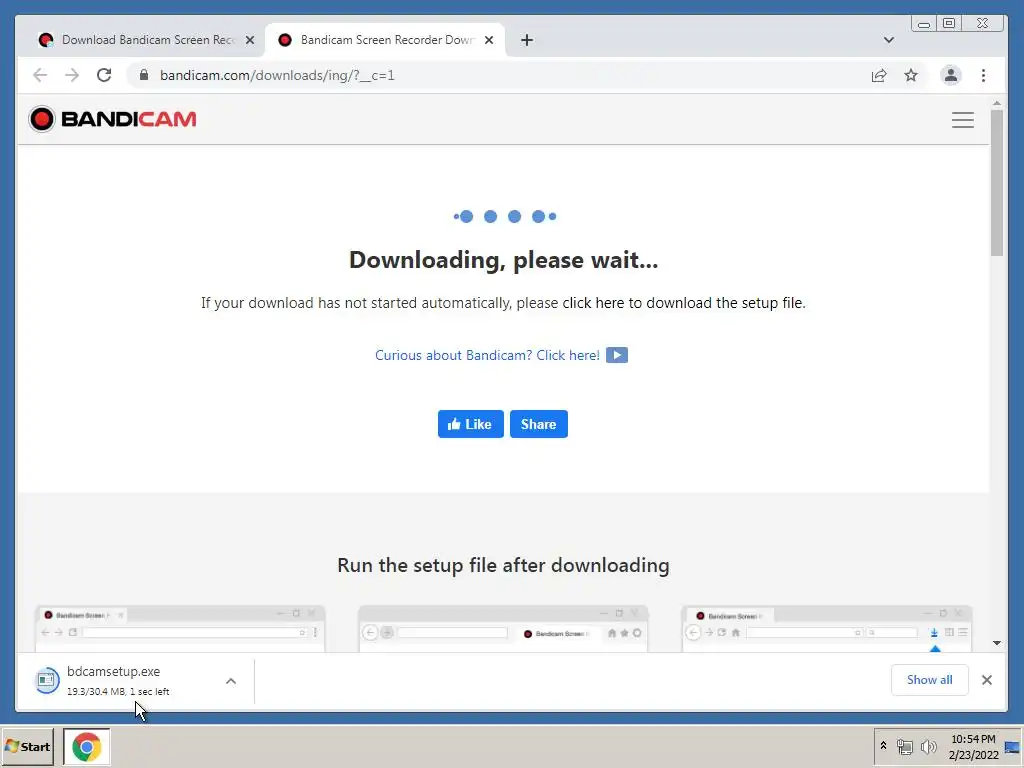Click Show all downloads
The image size is (1024, 768).
click(x=929, y=680)
